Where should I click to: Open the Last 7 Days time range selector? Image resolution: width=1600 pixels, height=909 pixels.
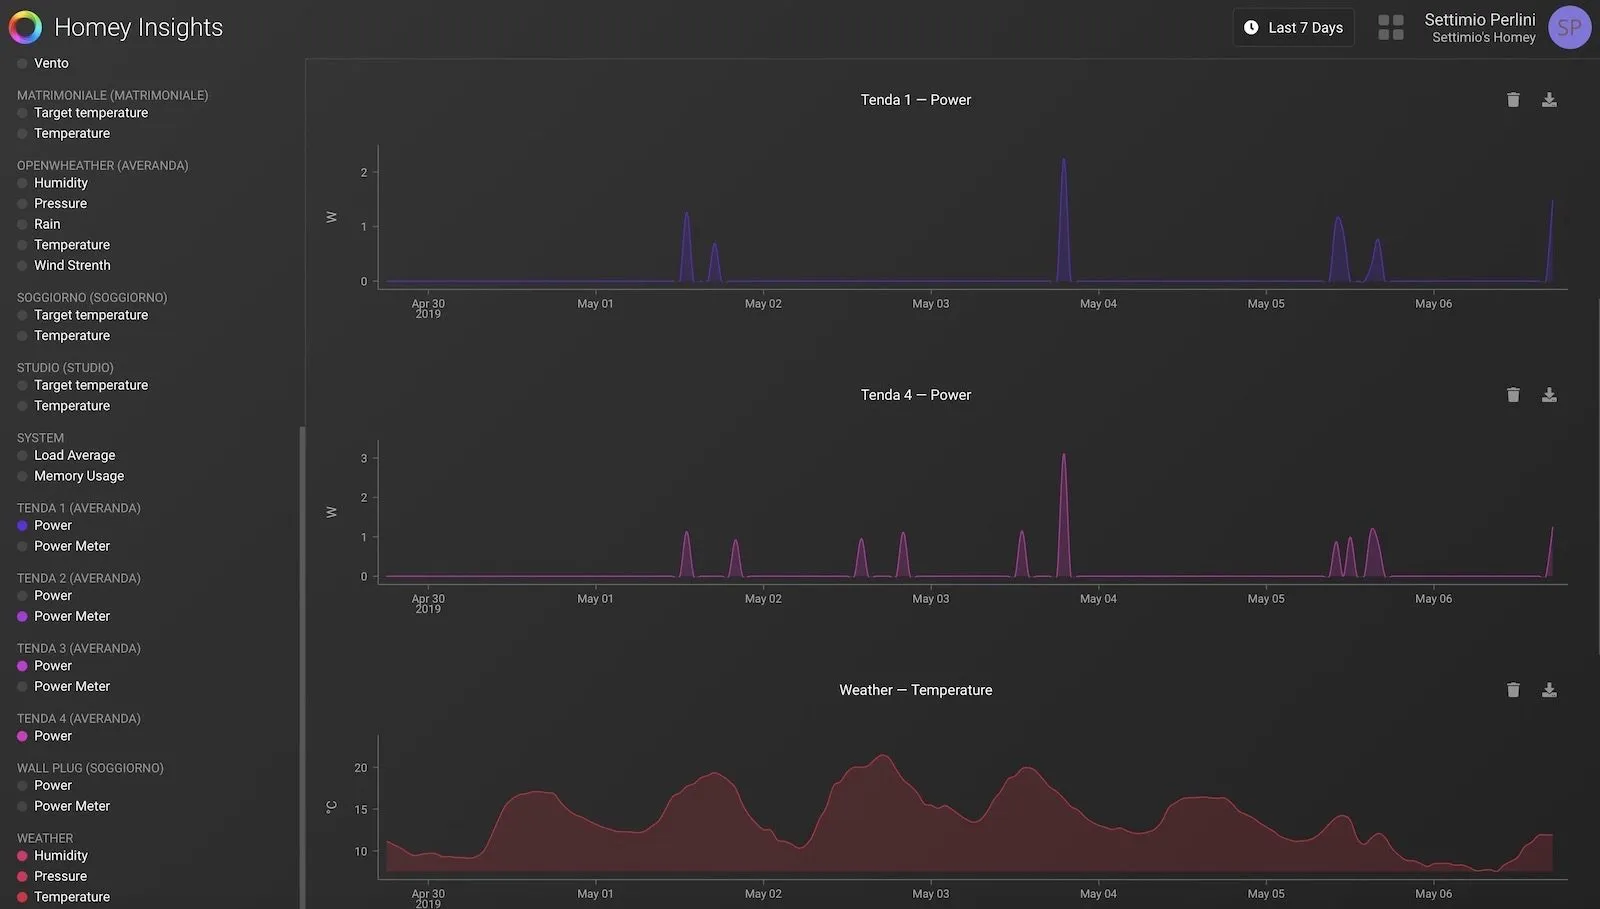(x=1293, y=28)
